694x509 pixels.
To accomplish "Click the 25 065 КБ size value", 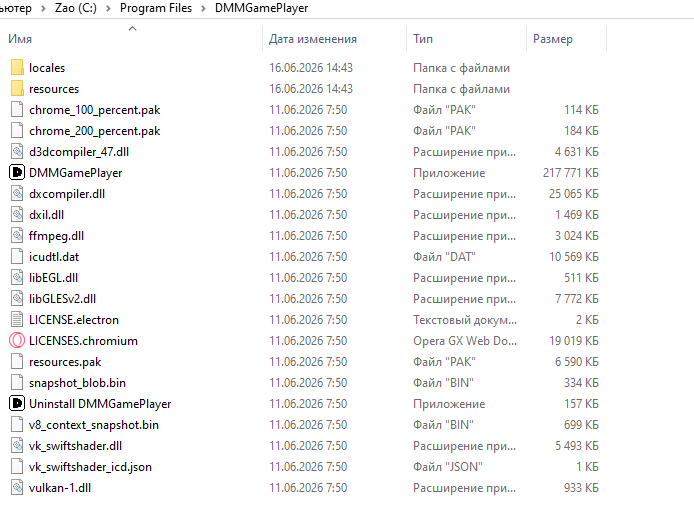I will click(x=574, y=194).
